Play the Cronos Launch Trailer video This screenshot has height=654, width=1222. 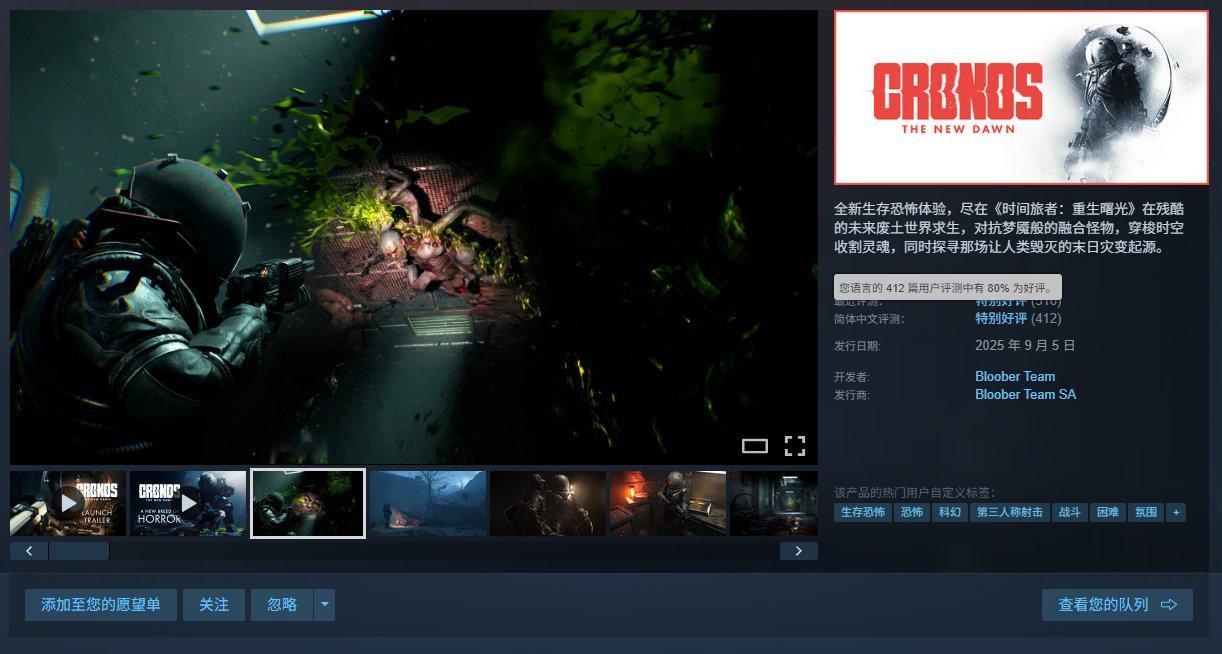(68, 503)
